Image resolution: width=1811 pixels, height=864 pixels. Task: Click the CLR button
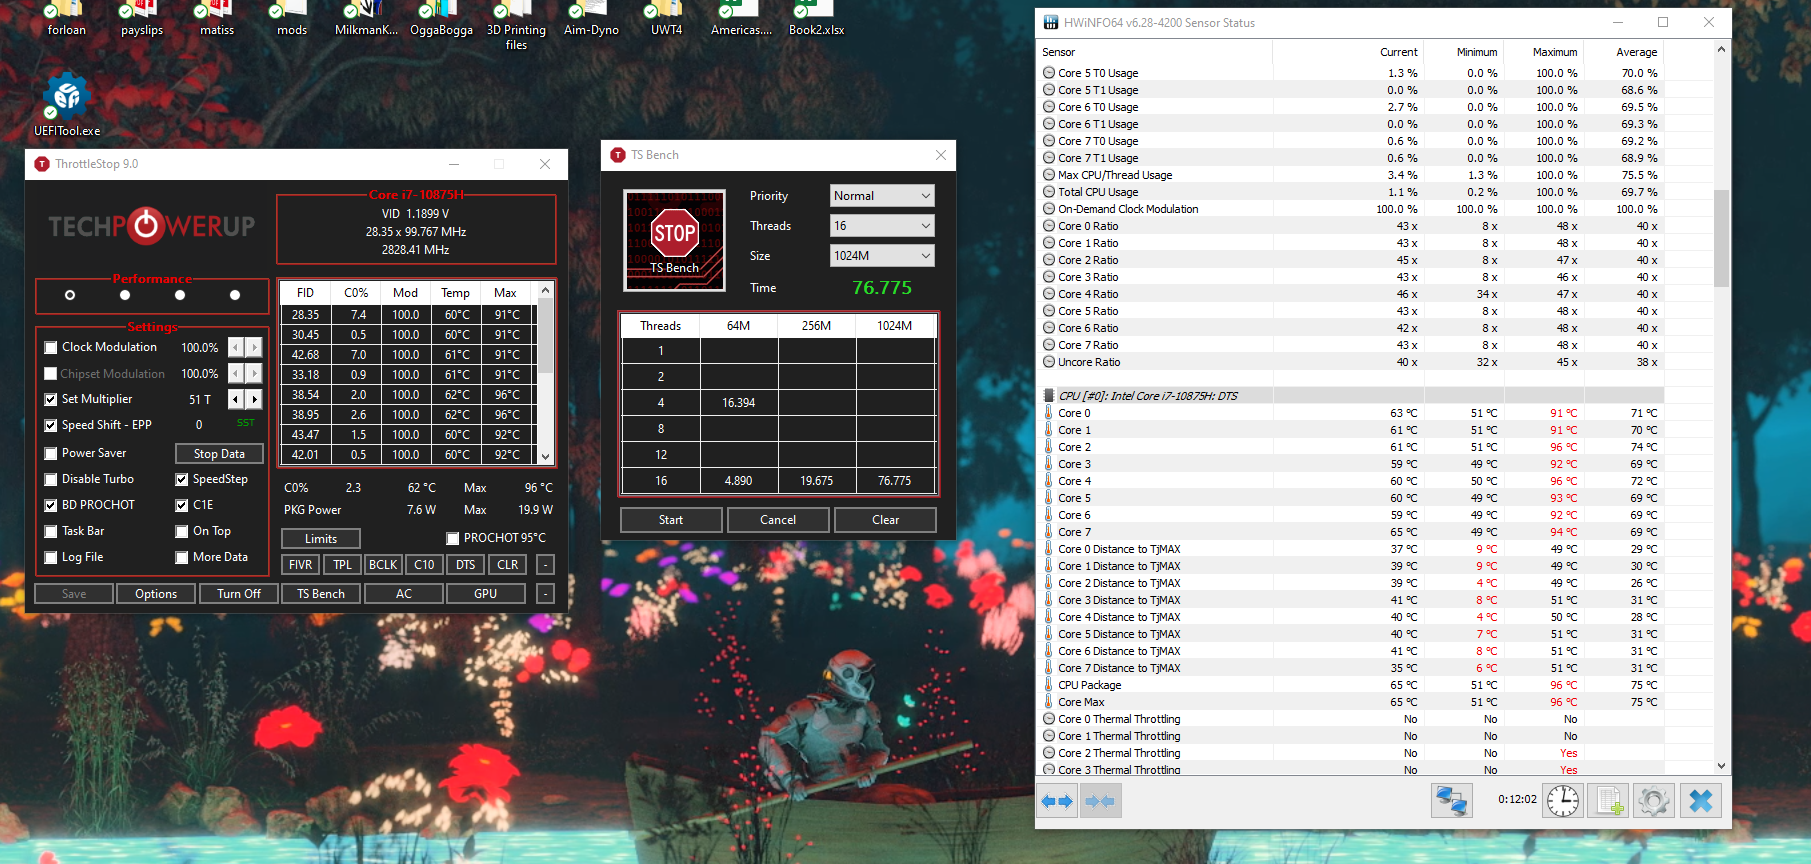pos(508,565)
